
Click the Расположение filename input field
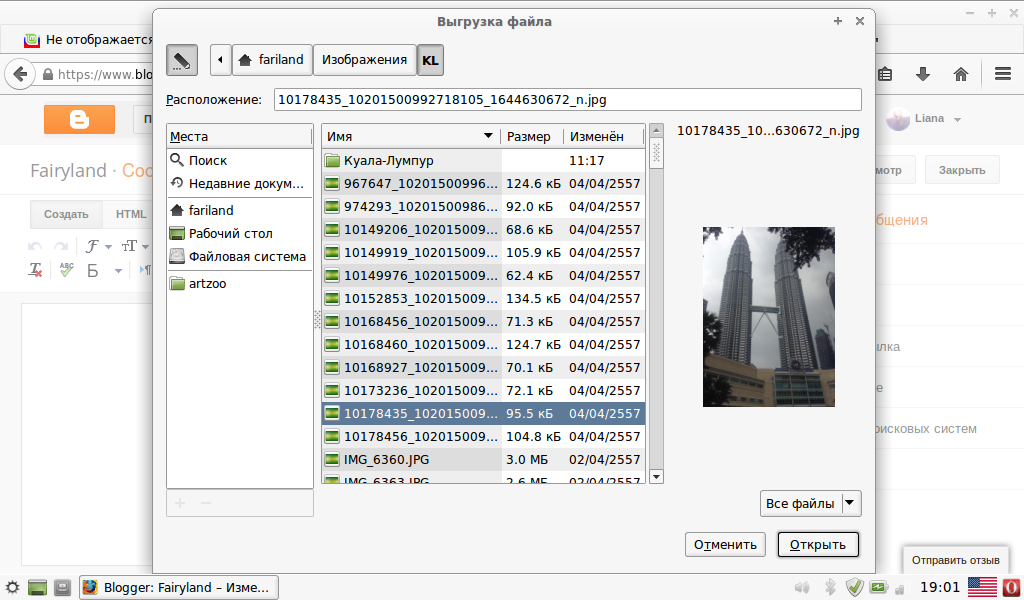(x=567, y=99)
